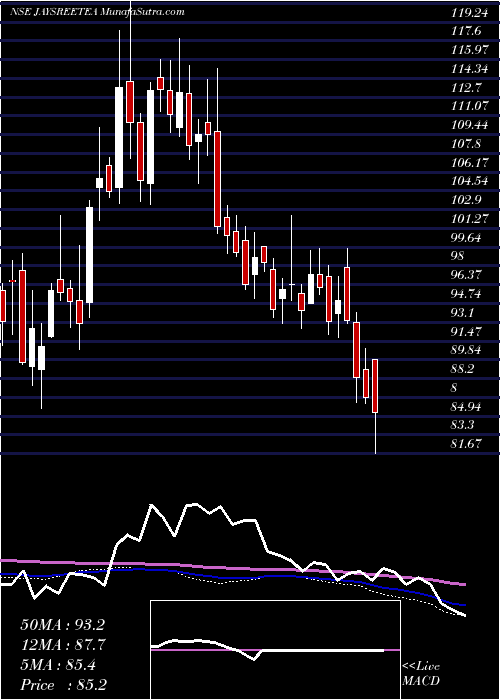The image size is (500, 700).
Task: Click the 93.1 price axis label
Action: pos(464,312)
